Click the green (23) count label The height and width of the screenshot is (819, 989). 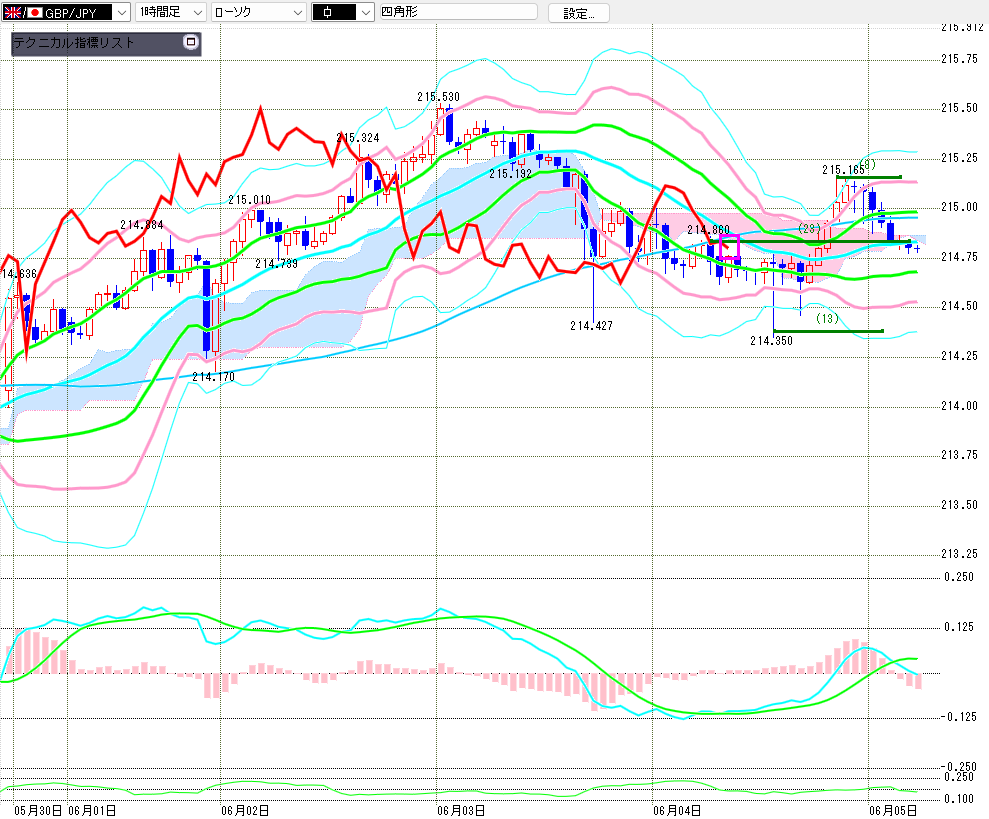[809, 228]
